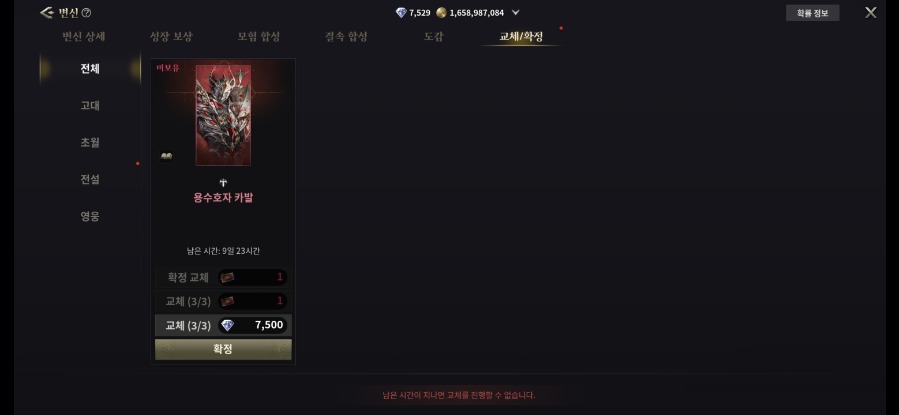Click the diamond icon beside 7,500
Viewport: 899px width, 415px height.
(227, 326)
